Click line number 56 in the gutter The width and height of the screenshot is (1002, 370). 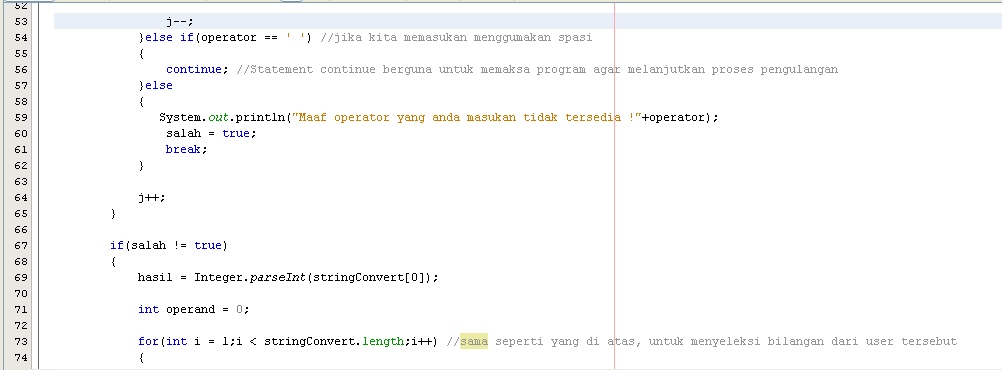(20, 70)
